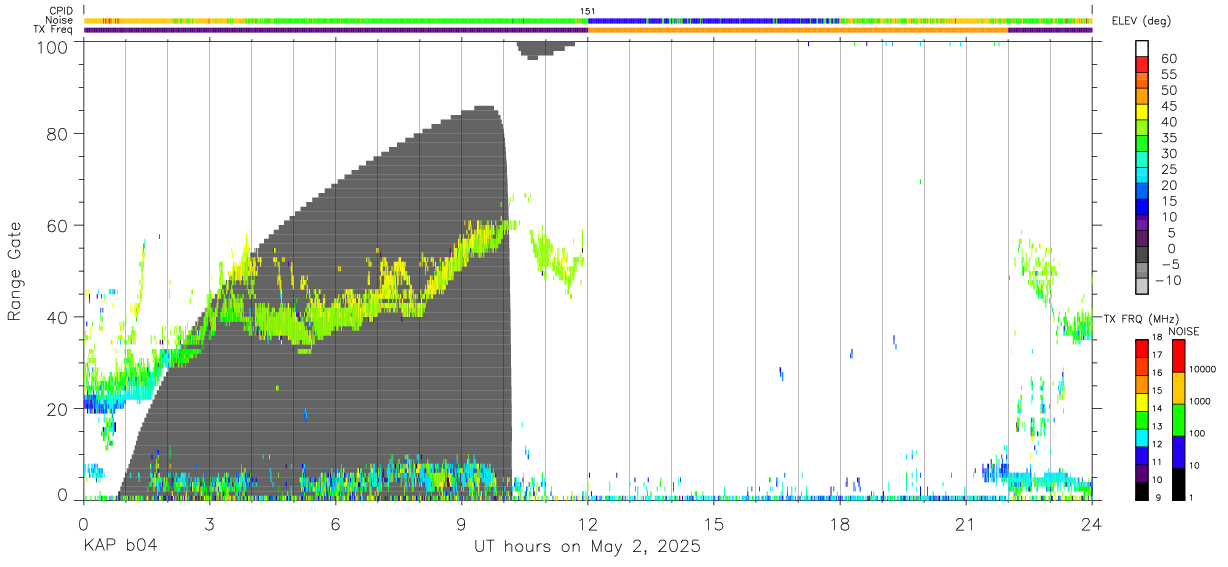
Task: Click the ELEV (deg) colorbar title
Action: click(x=1141, y=21)
